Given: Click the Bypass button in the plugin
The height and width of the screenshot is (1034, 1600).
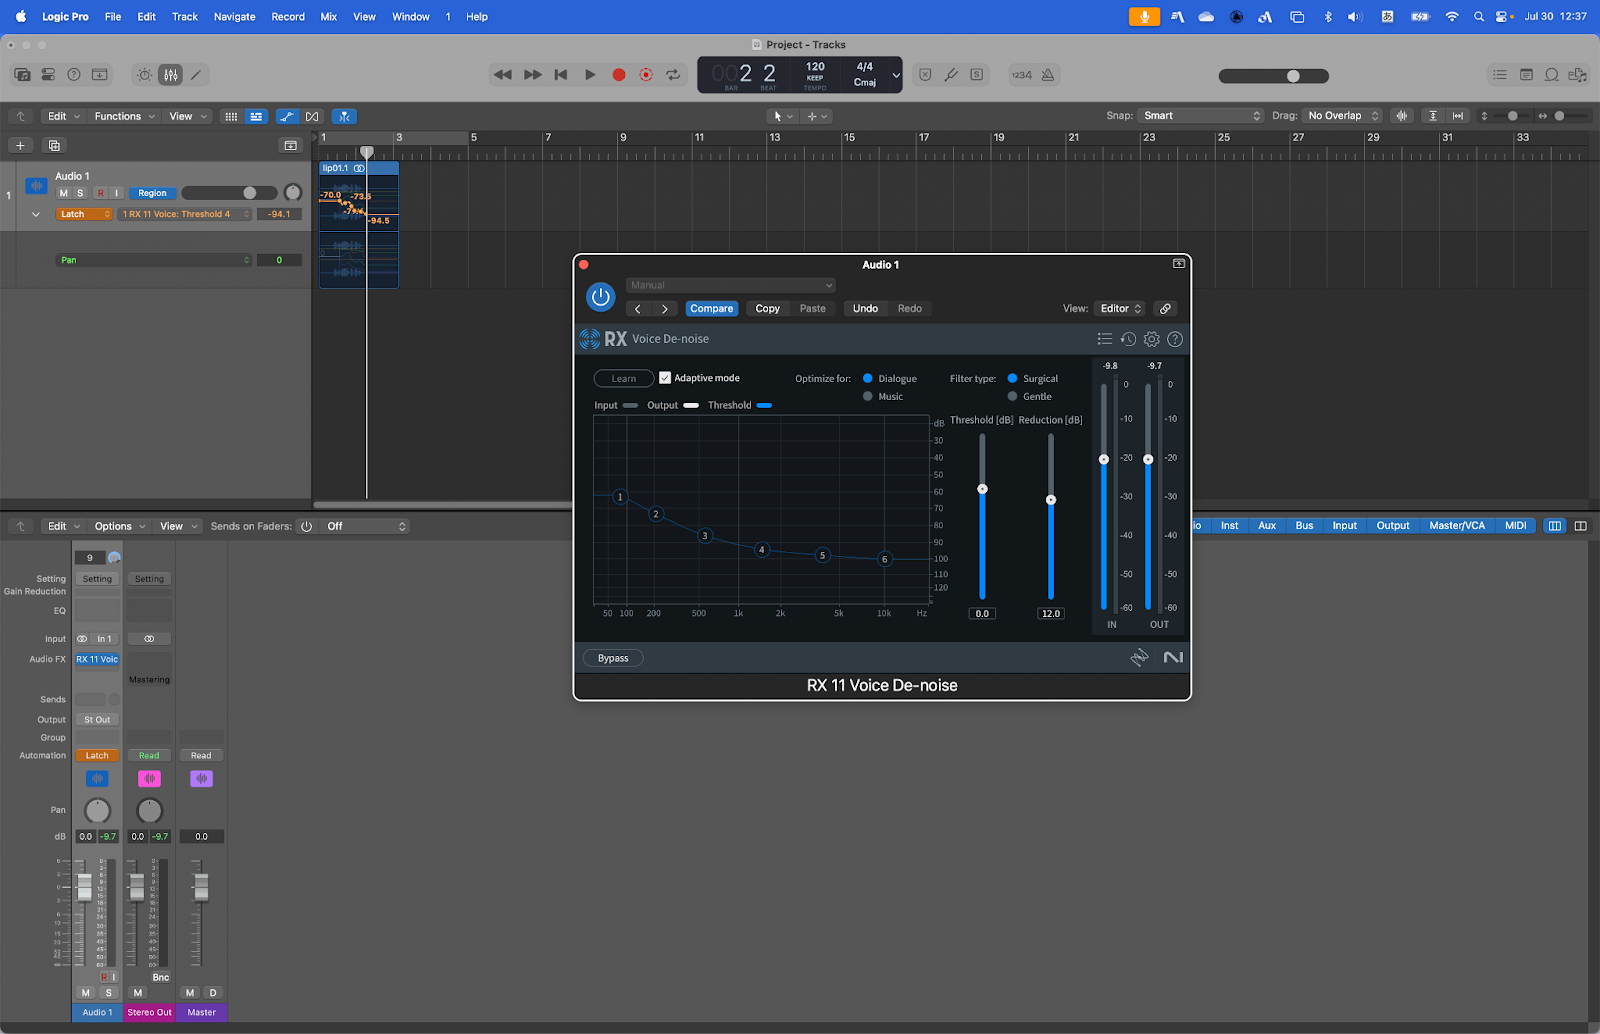Looking at the screenshot, I should tap(613, 658).
